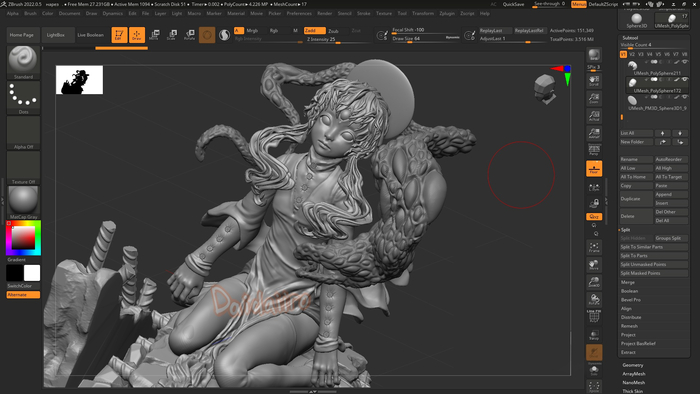700x394 pixels.
Task: Toggle the Zadd mode button
Action: 314,31
